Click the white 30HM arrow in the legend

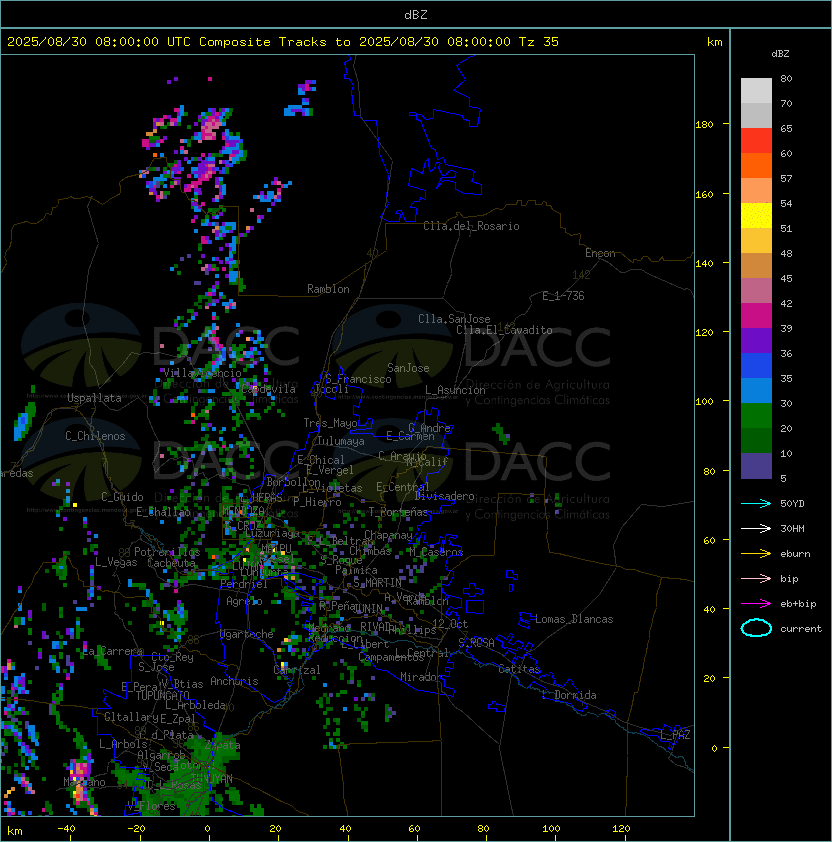pyautogui.click(x=756, y=528)
